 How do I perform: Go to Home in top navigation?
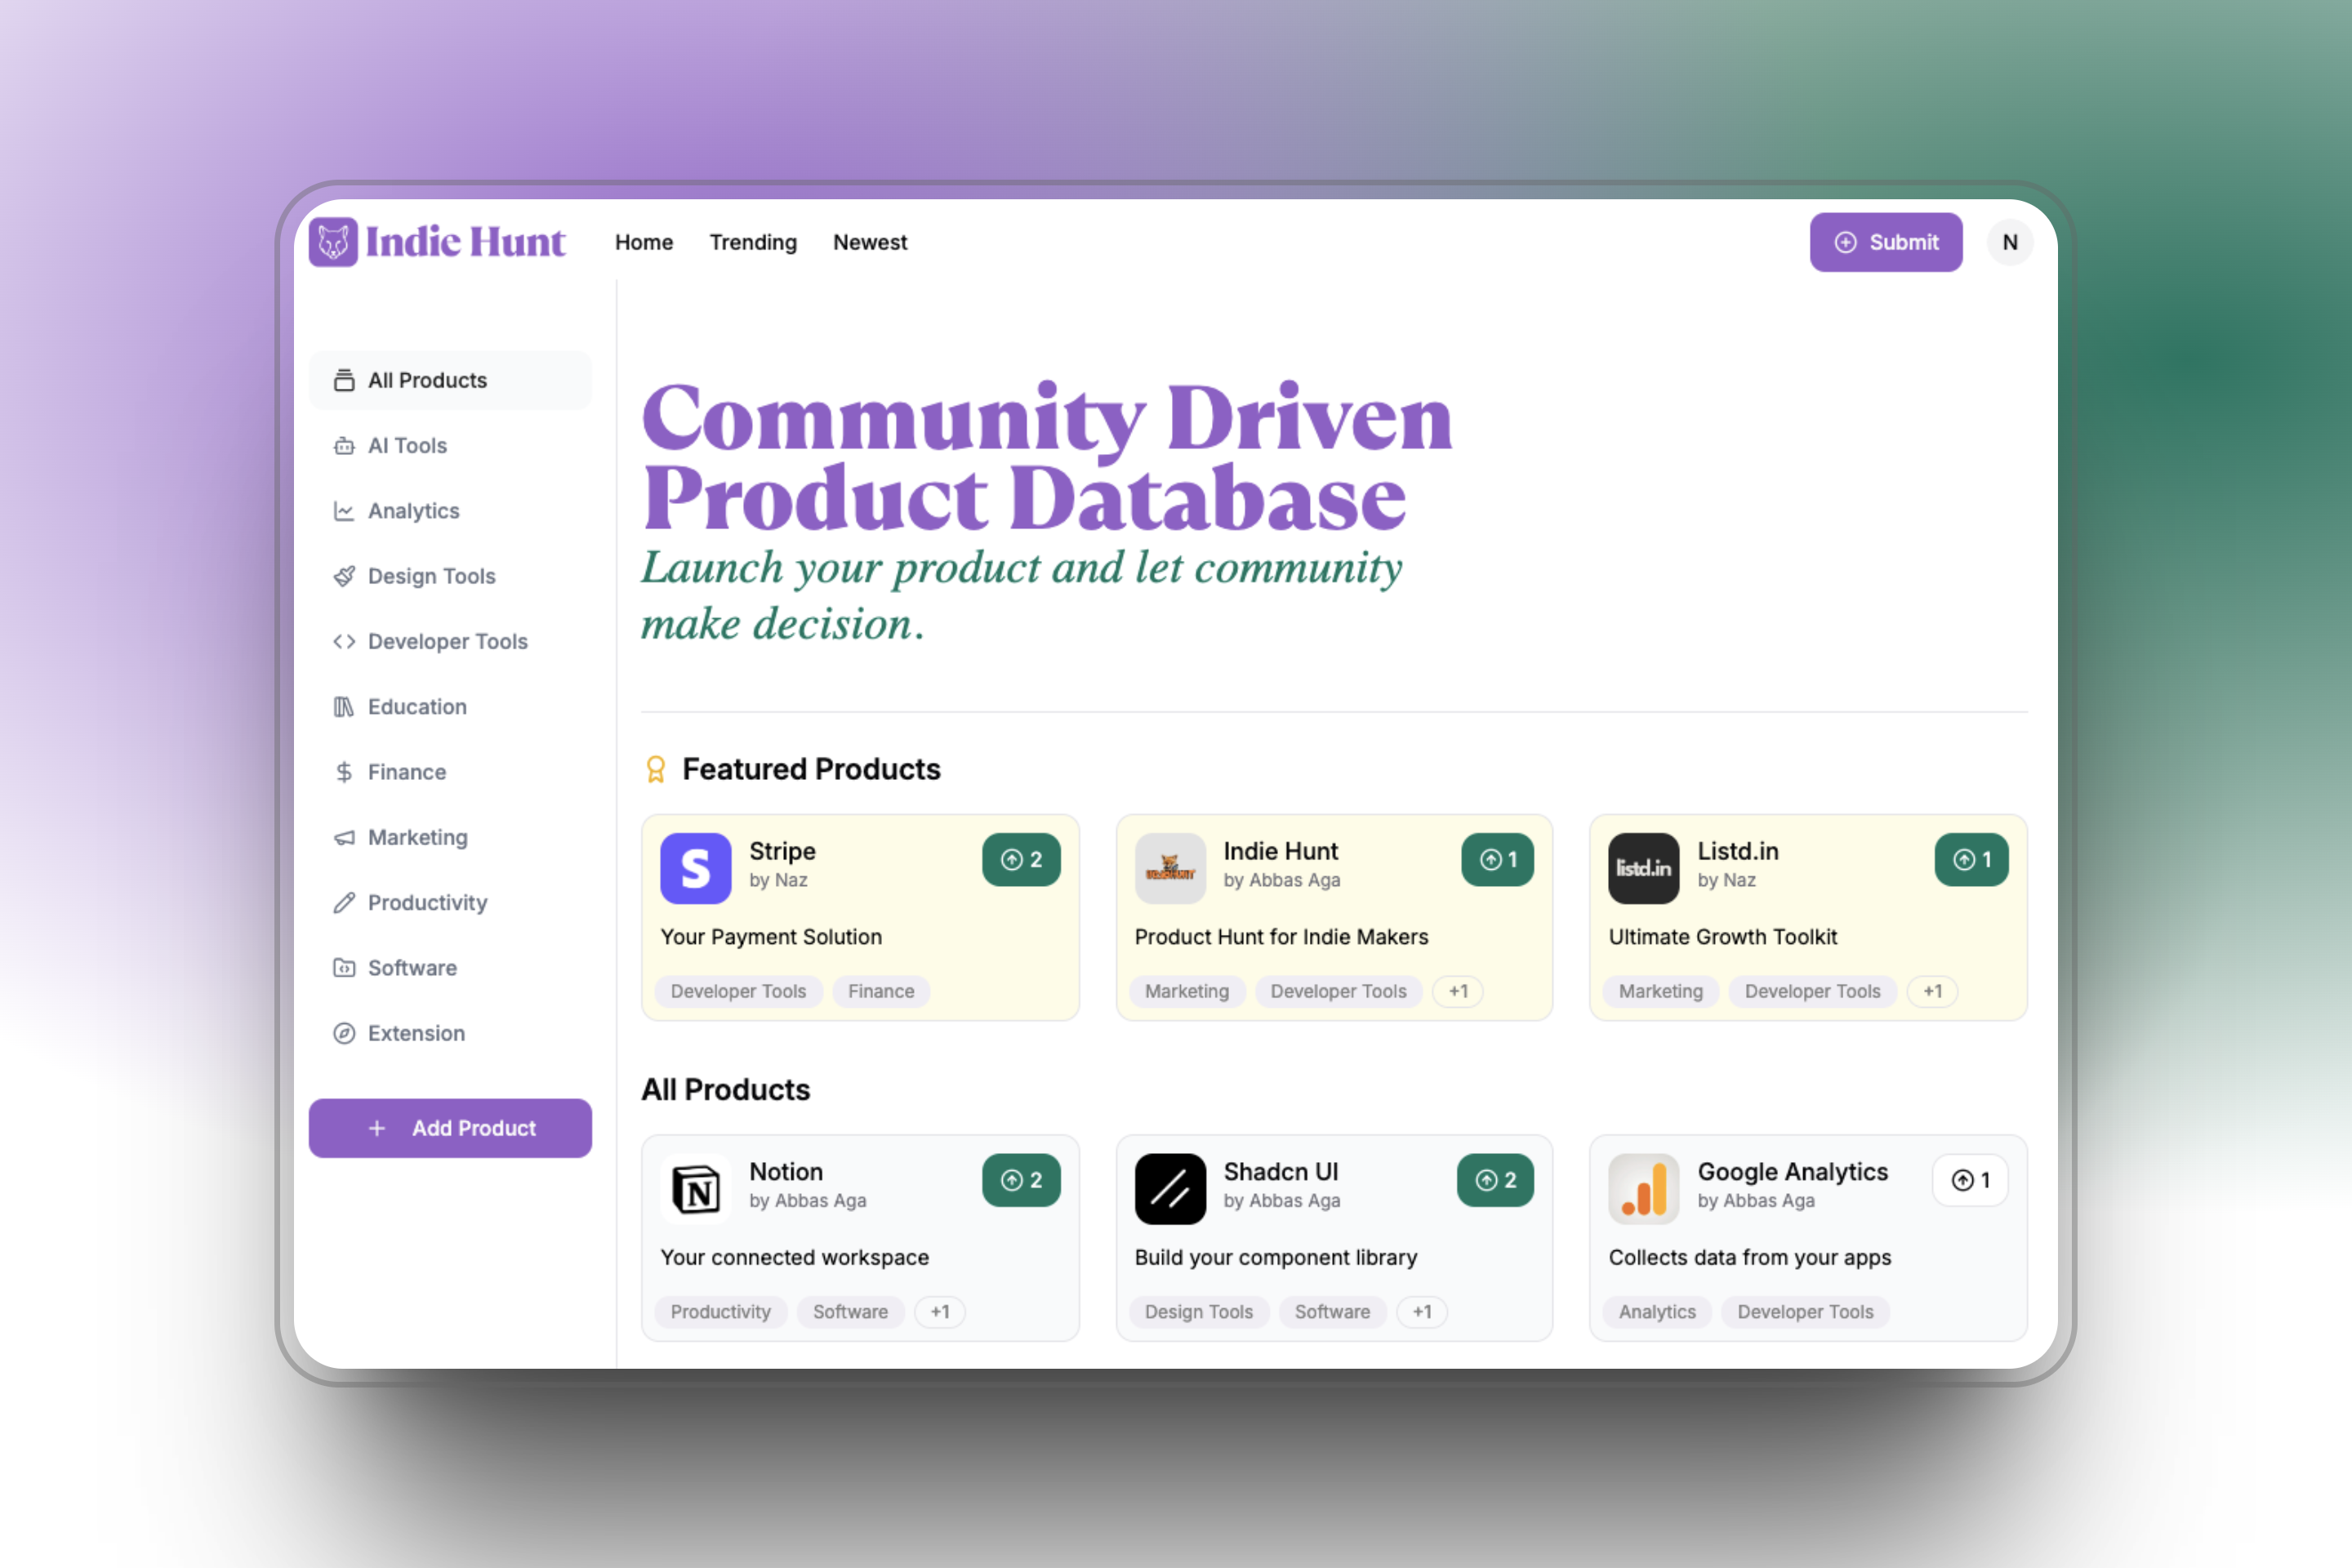[644, 242]
